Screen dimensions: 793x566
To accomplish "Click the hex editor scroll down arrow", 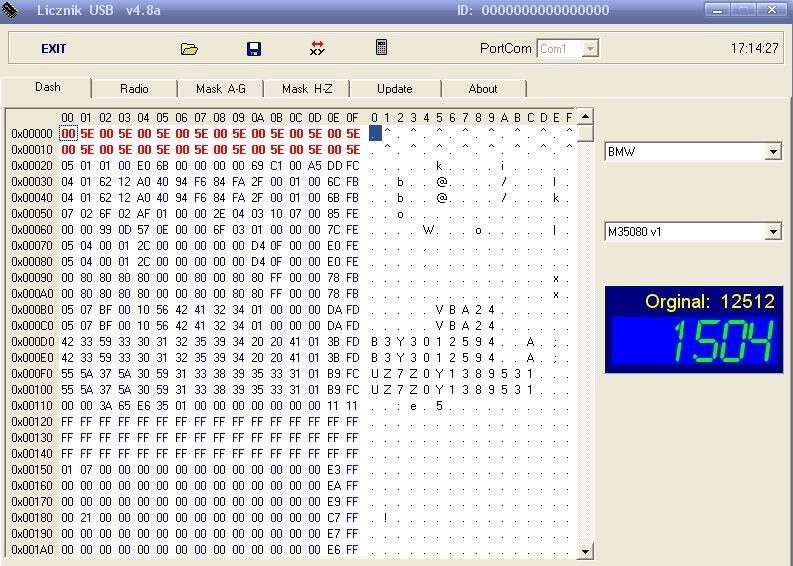I will click(585, 550).
